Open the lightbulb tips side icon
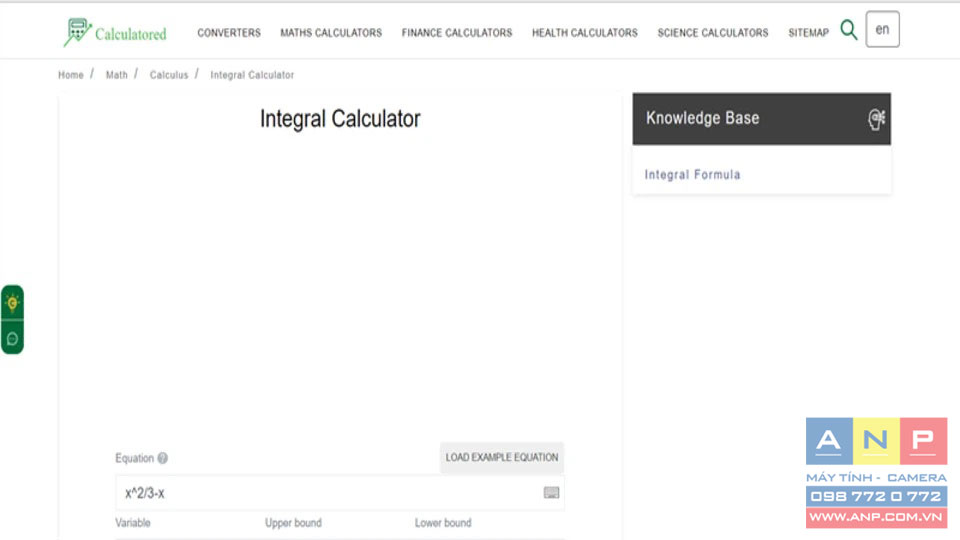The width and height of the screenshot is (960, 540). click(12, 302)
